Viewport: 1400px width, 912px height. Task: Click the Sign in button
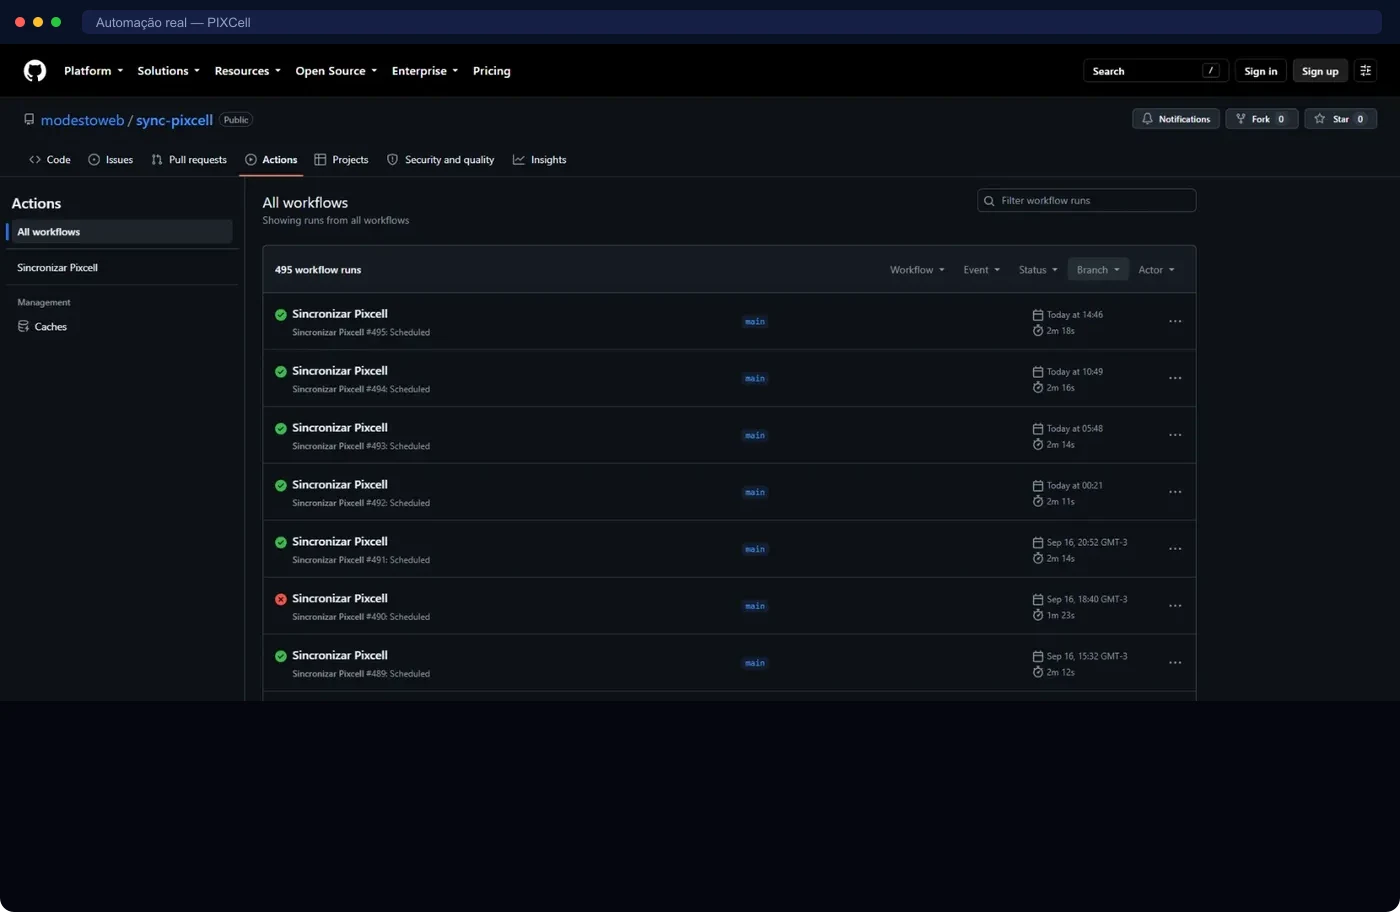point(1261,71)
